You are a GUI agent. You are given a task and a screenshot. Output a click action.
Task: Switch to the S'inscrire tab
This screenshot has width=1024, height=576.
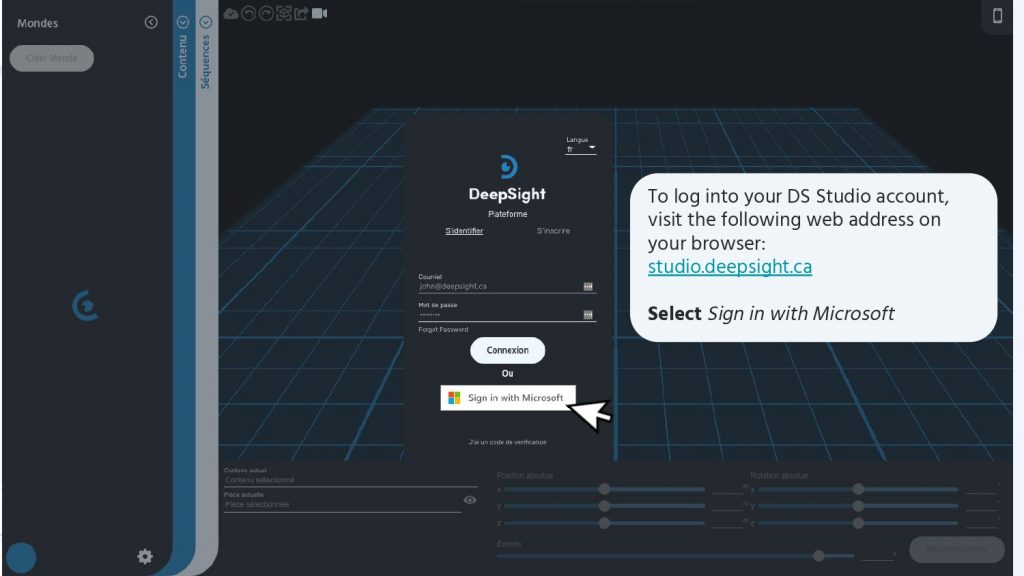[553, 231]
